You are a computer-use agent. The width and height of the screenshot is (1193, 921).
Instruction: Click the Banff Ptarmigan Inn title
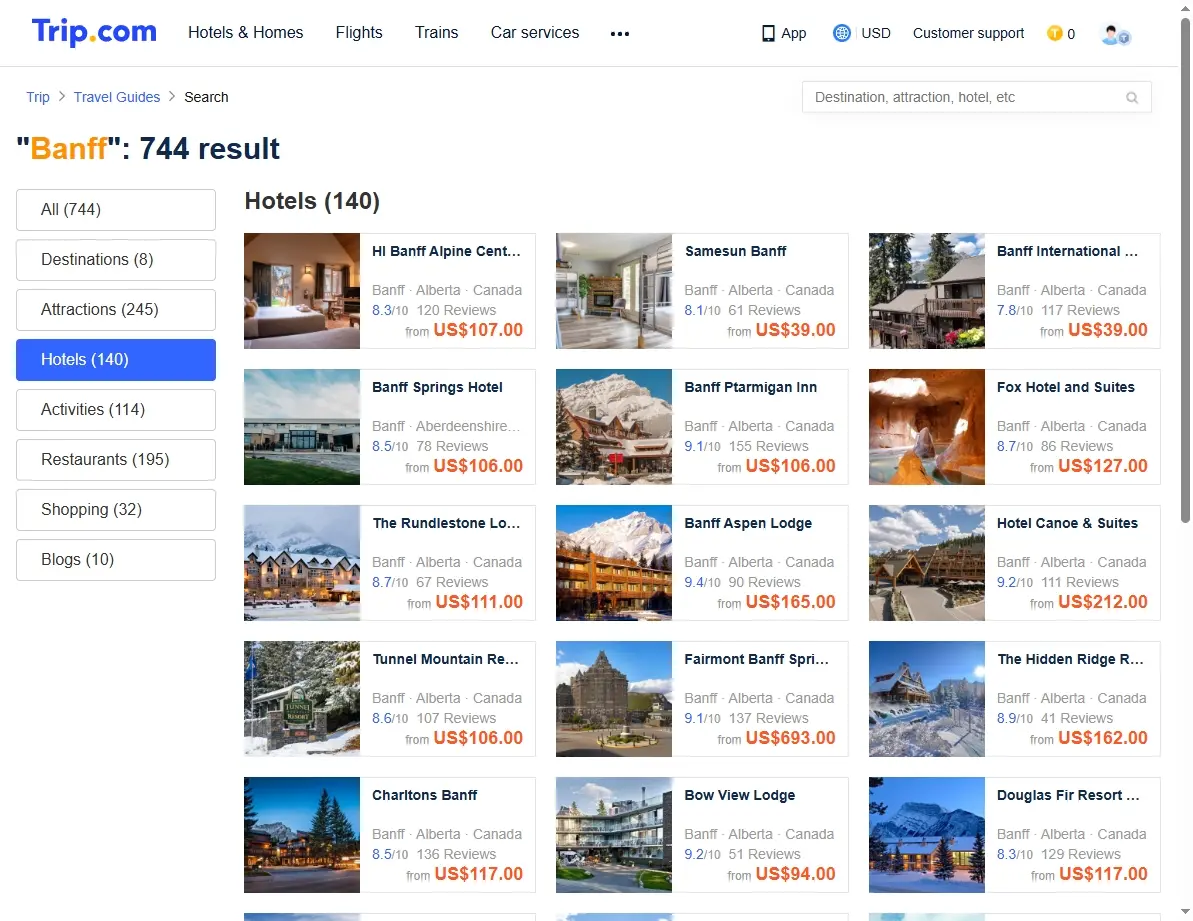click(x=750, y=387)
